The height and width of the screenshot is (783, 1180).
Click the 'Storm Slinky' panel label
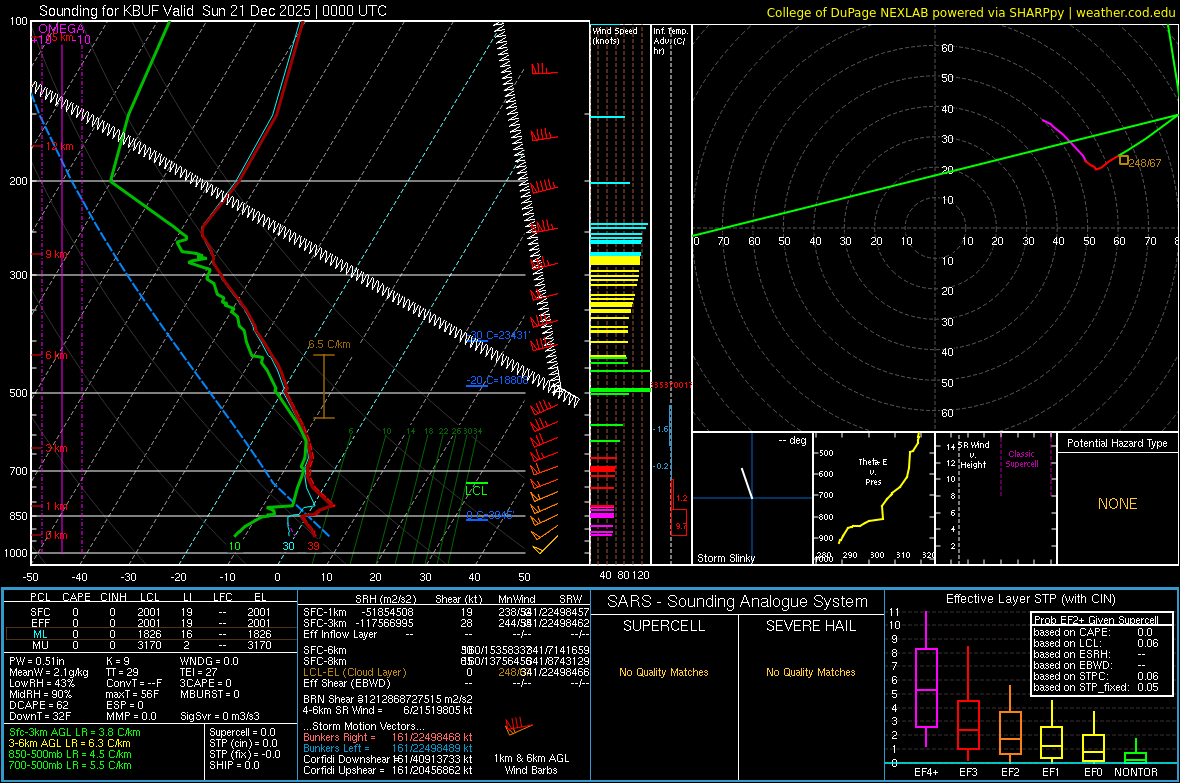pyautogui.click(x=725, y=558)
